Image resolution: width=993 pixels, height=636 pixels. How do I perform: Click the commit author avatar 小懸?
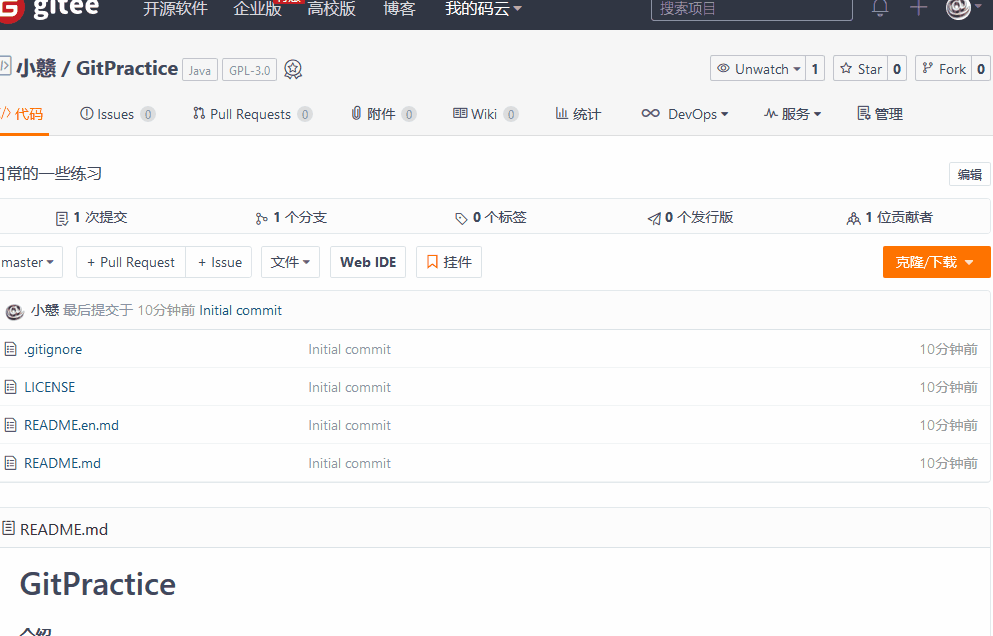[14, 311]
